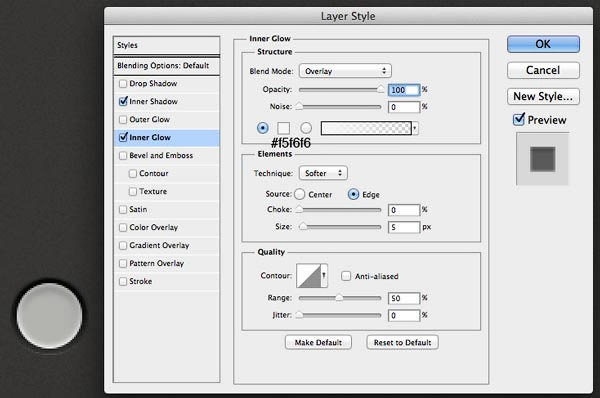Image resolution: width=600 pixels, height=398 pixels.
Task: Select the Outer Glow settings row
Action: pos(166,119)
